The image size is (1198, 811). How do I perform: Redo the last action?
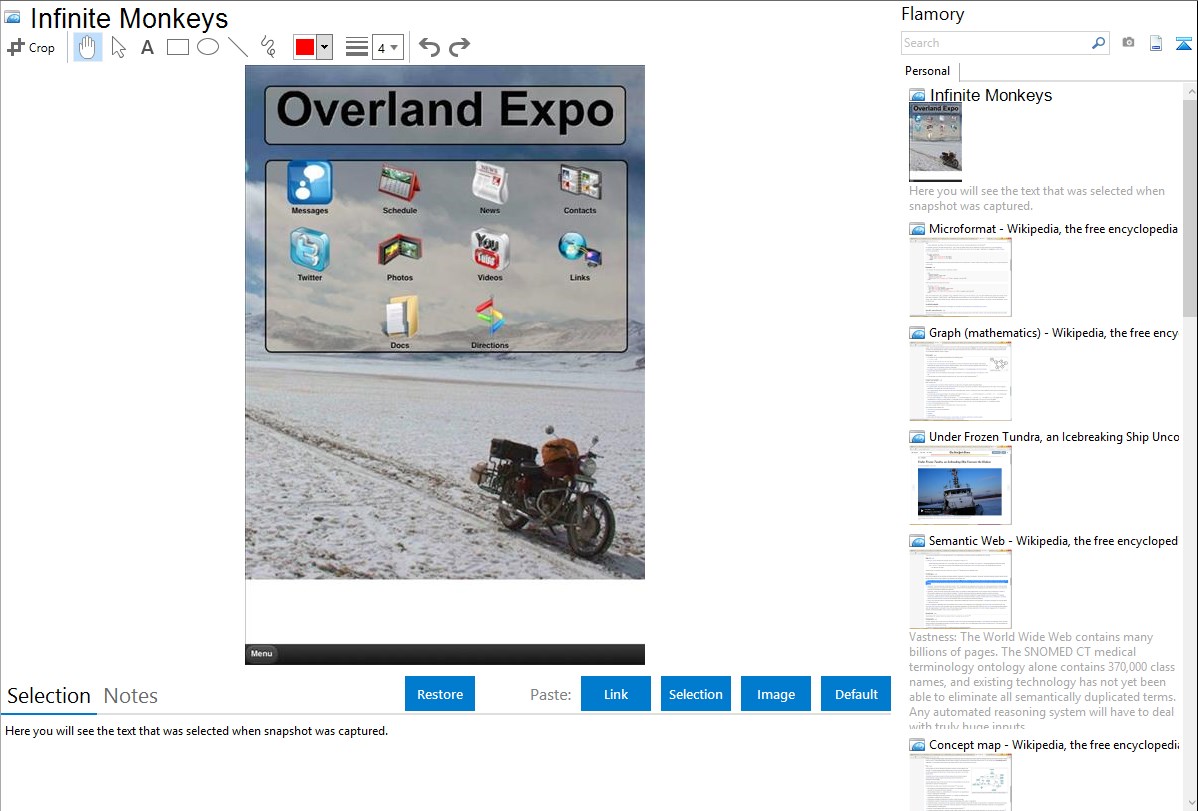(459, 47)
